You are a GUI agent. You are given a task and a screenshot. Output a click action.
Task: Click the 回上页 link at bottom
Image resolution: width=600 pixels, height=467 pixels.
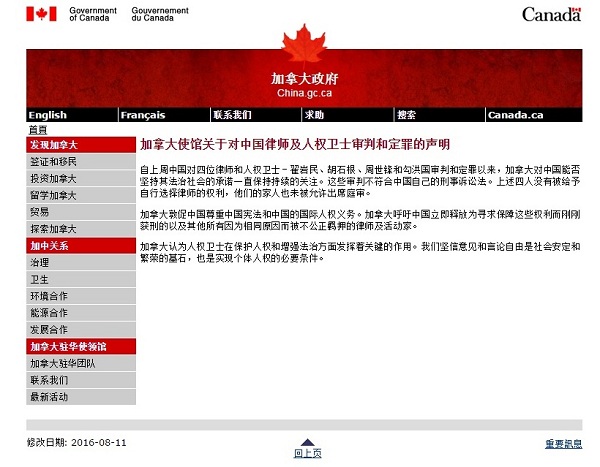[x=308, y=454]
